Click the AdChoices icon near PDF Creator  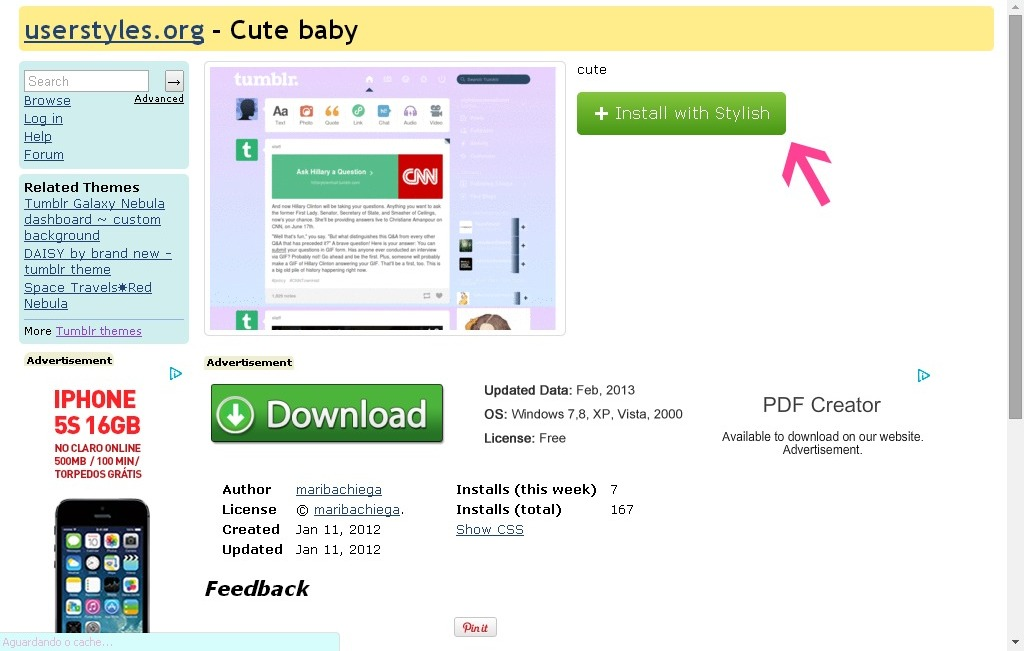click(923, 375)
